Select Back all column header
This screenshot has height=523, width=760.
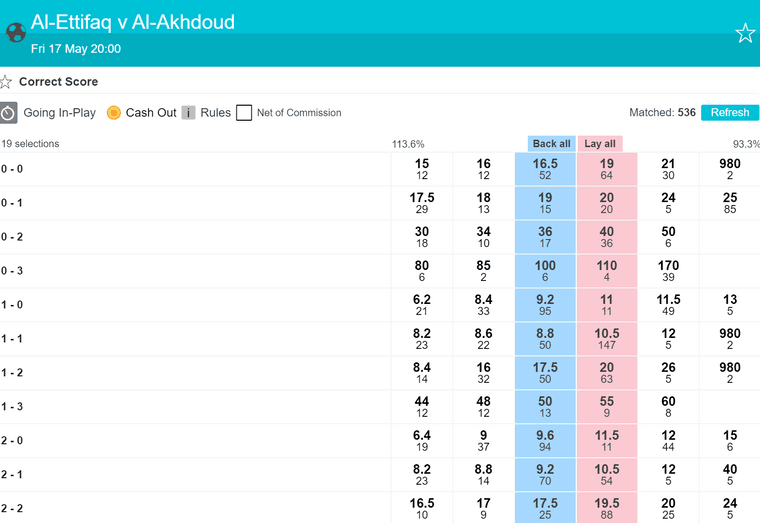(551, 143)
